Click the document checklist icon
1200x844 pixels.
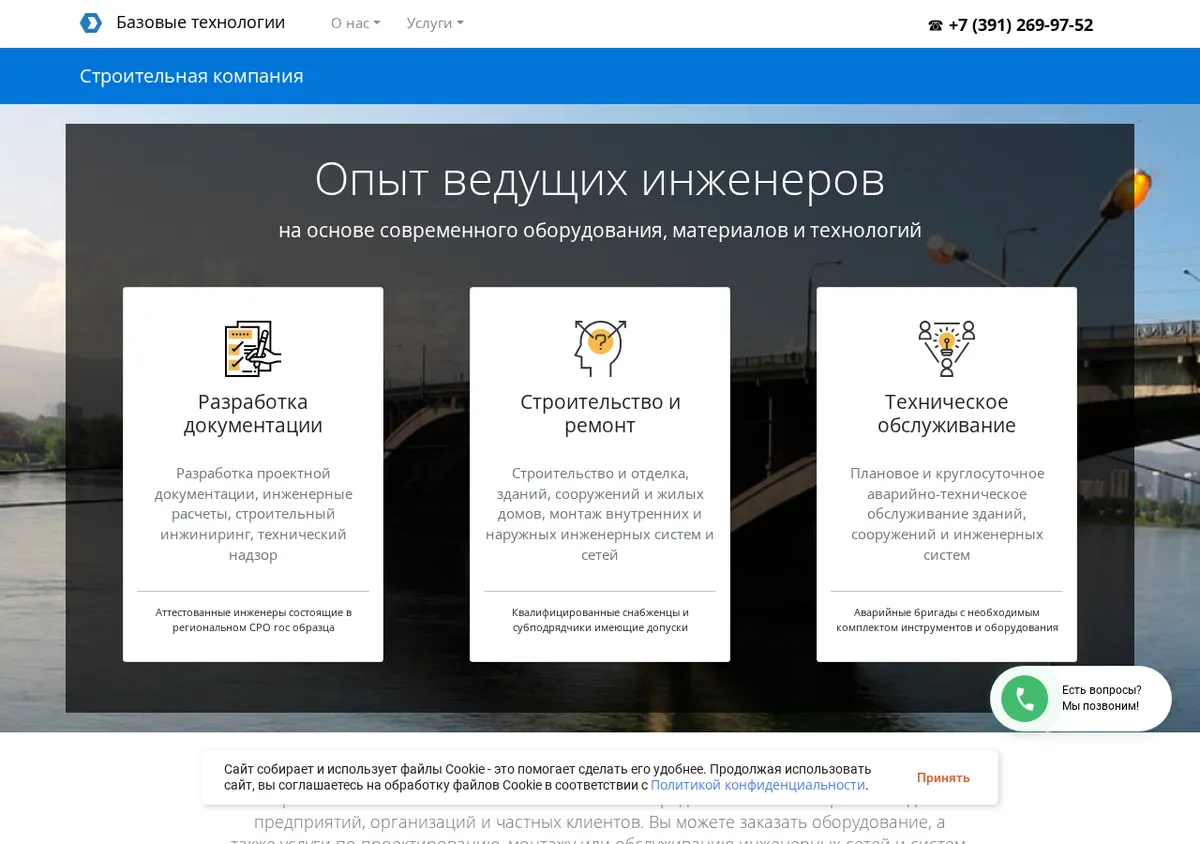pyautogui.click(x=253, y=347)
